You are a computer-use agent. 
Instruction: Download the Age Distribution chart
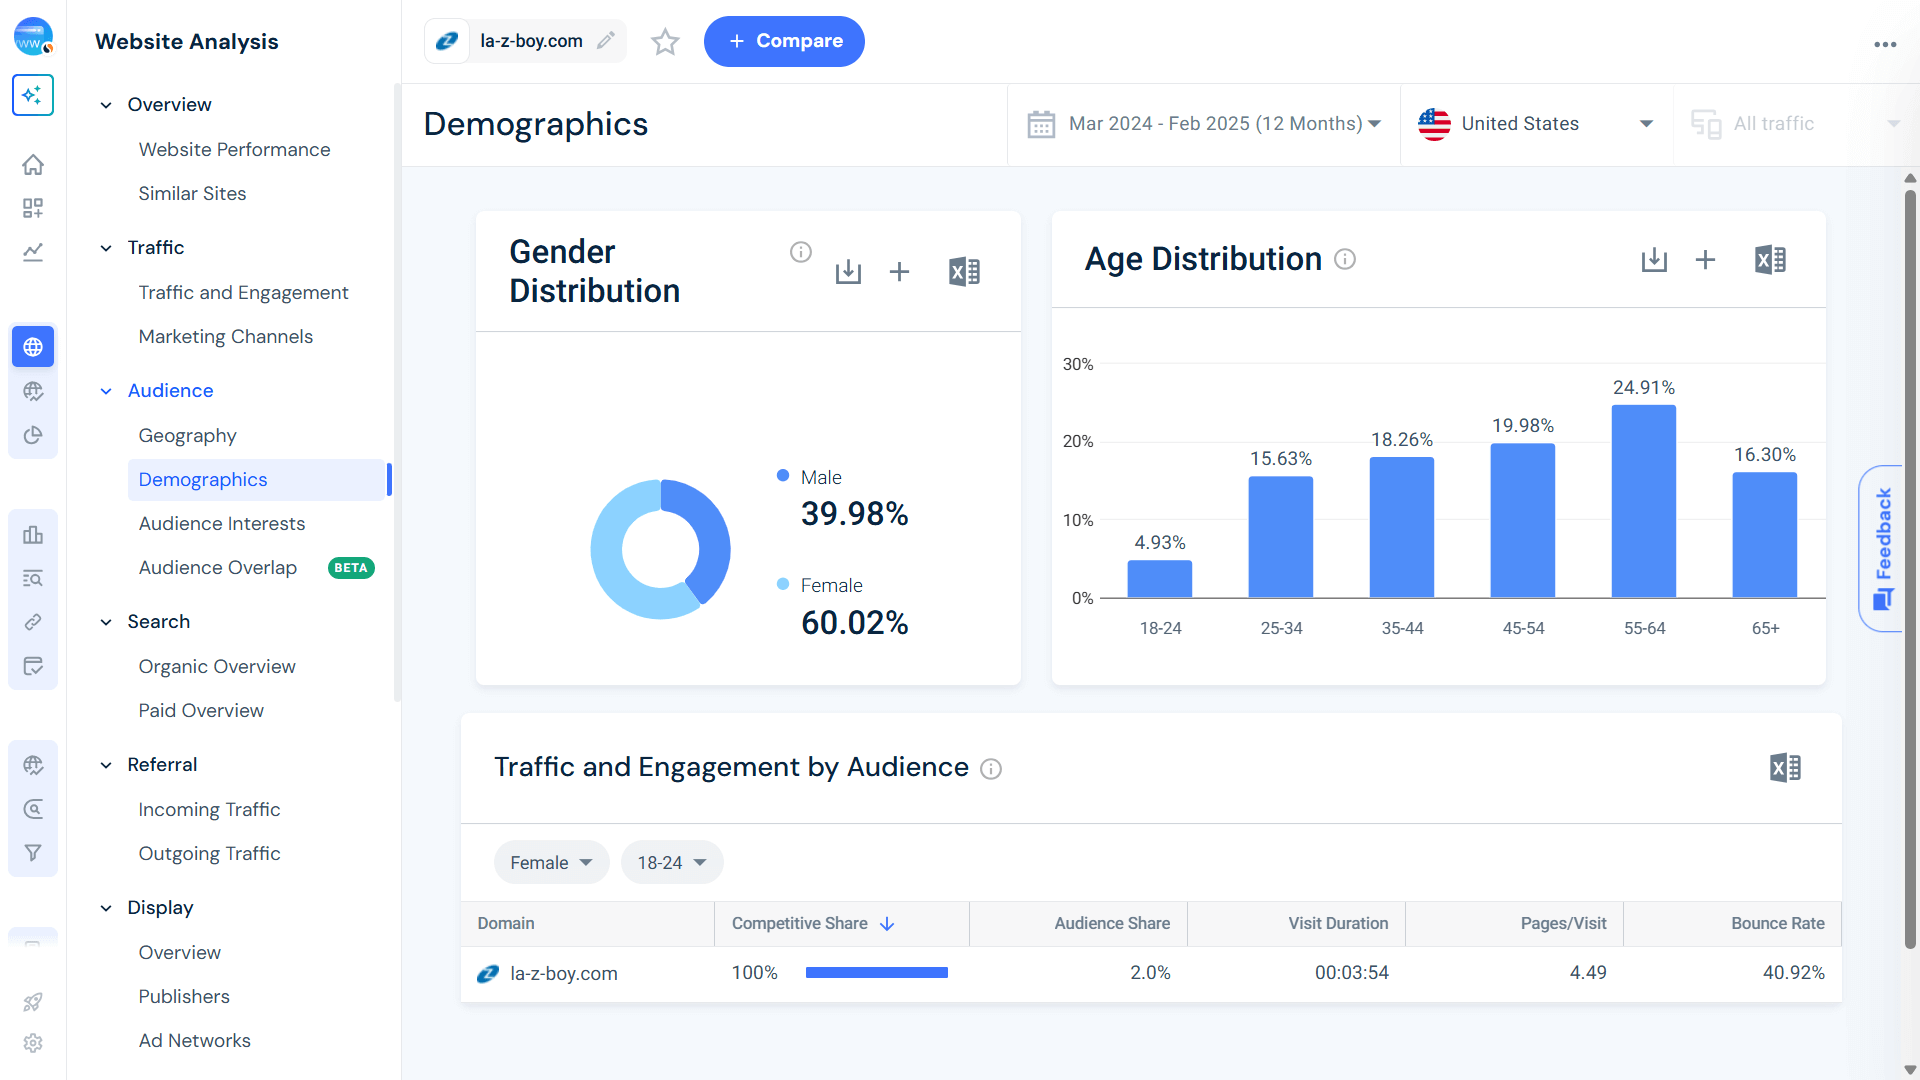[1654, 260]
